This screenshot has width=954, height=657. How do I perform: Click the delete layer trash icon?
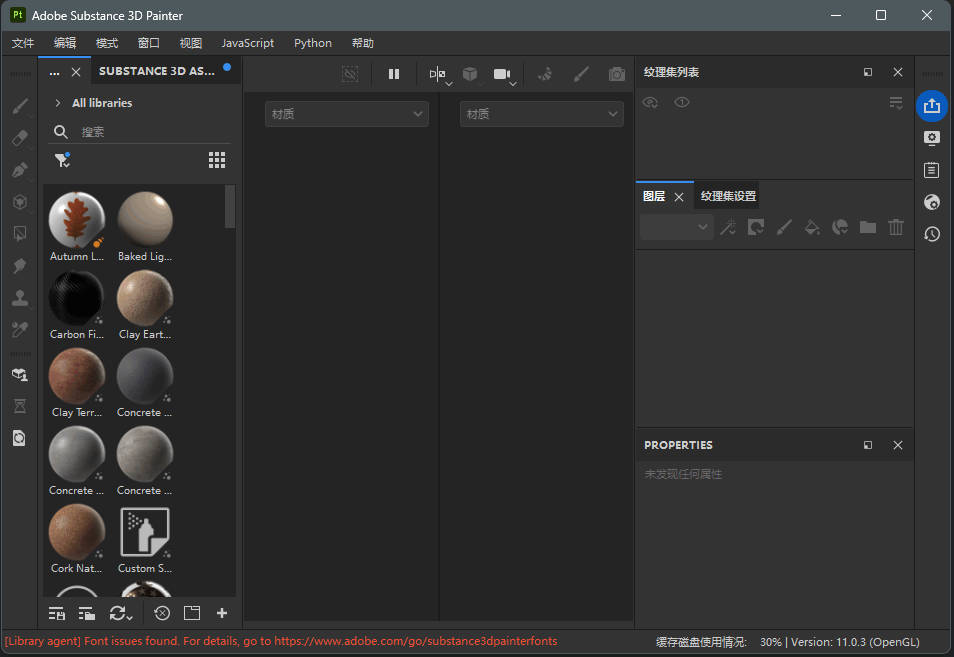pos(896,227)
